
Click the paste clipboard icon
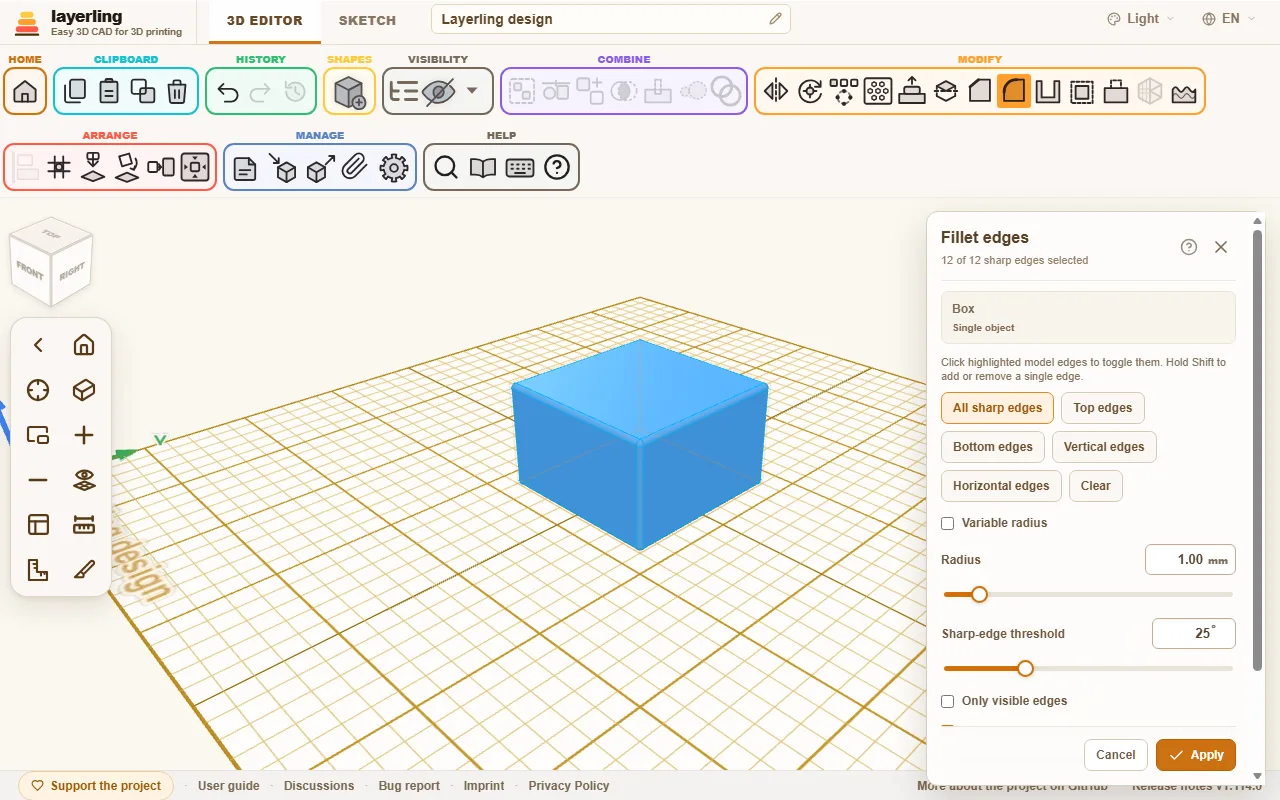(x=109, y=92)
